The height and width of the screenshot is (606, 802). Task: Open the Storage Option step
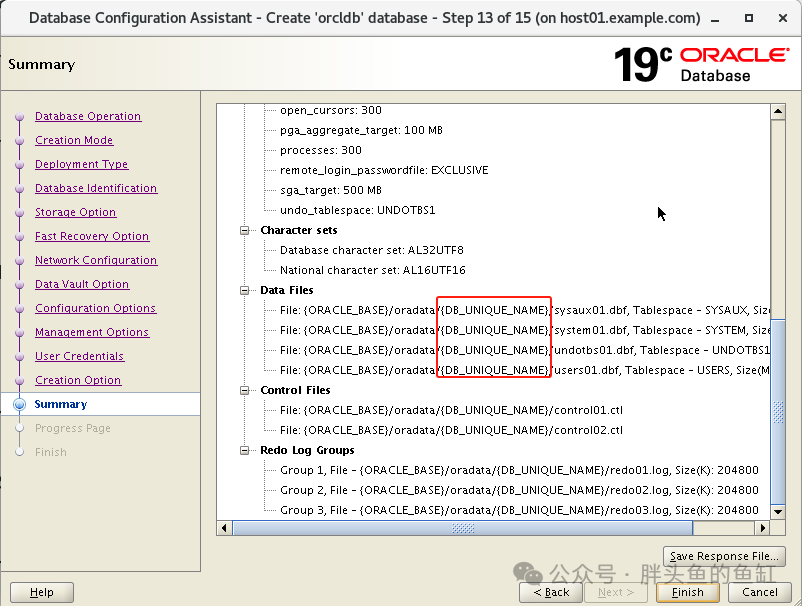pos(75,212)
